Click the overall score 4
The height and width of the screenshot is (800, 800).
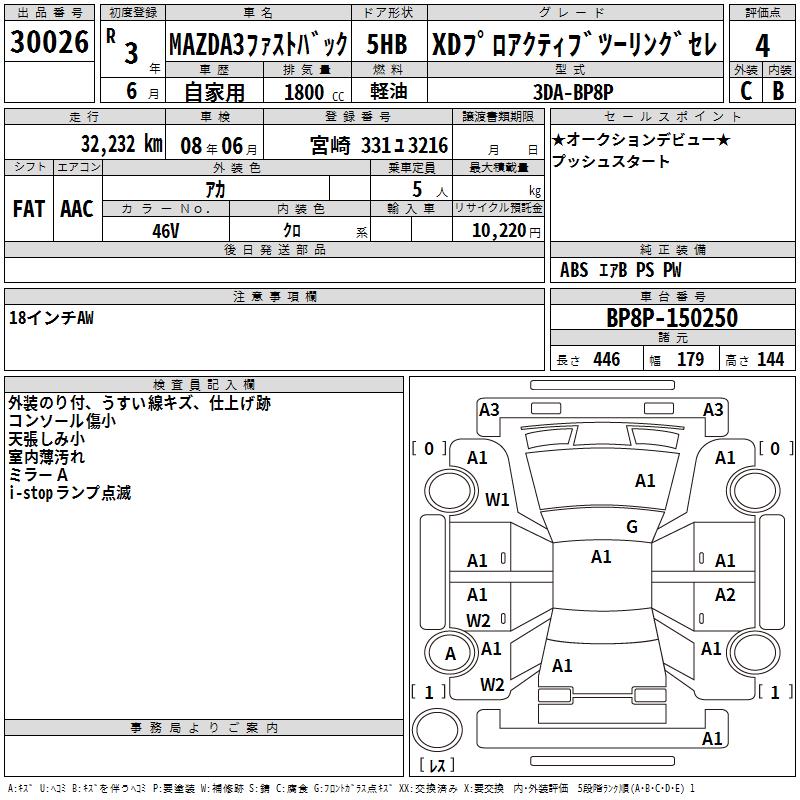762,45
